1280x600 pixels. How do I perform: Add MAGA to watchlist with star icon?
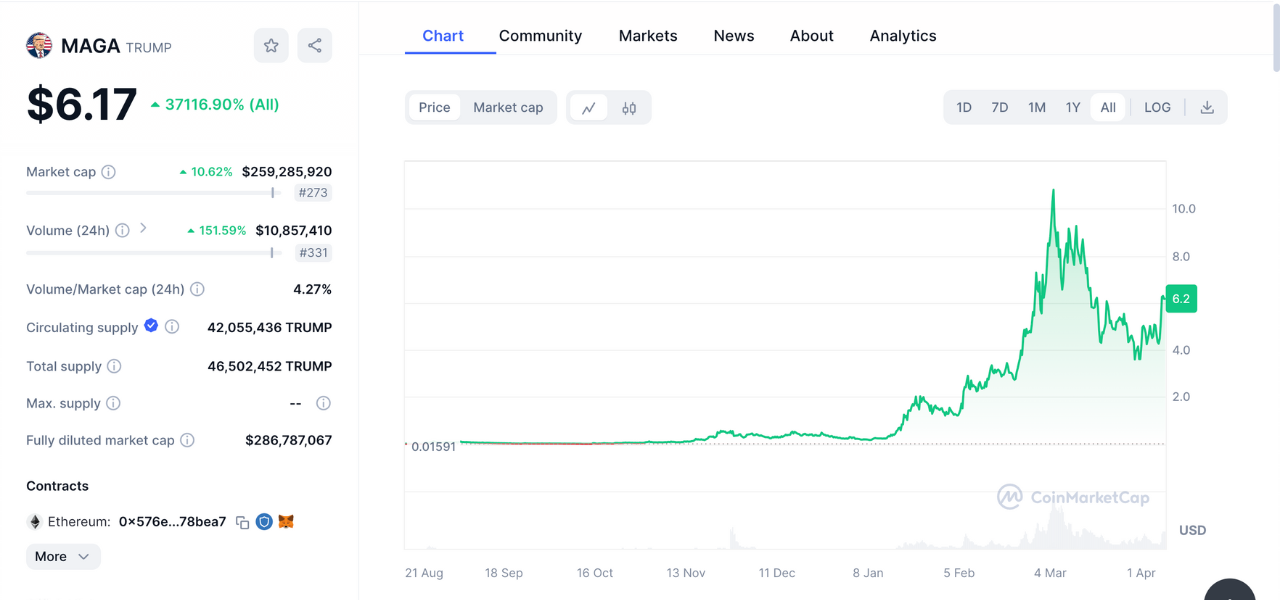point(271,45)
